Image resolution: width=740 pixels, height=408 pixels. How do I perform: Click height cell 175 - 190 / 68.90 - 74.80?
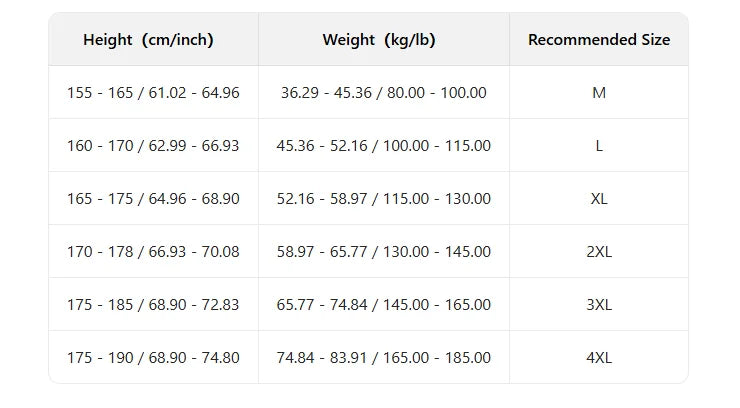click(153, 358)
